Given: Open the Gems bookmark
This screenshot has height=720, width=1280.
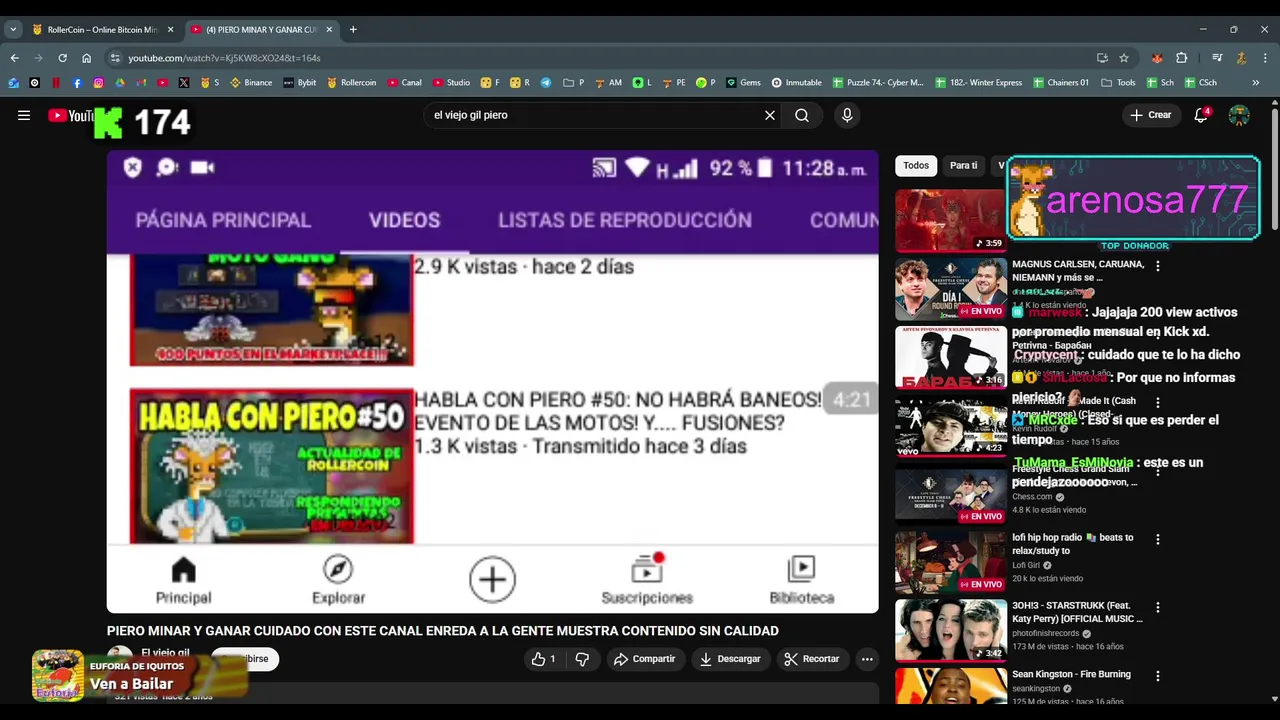Looking at the screenshot, I should 743,82.
